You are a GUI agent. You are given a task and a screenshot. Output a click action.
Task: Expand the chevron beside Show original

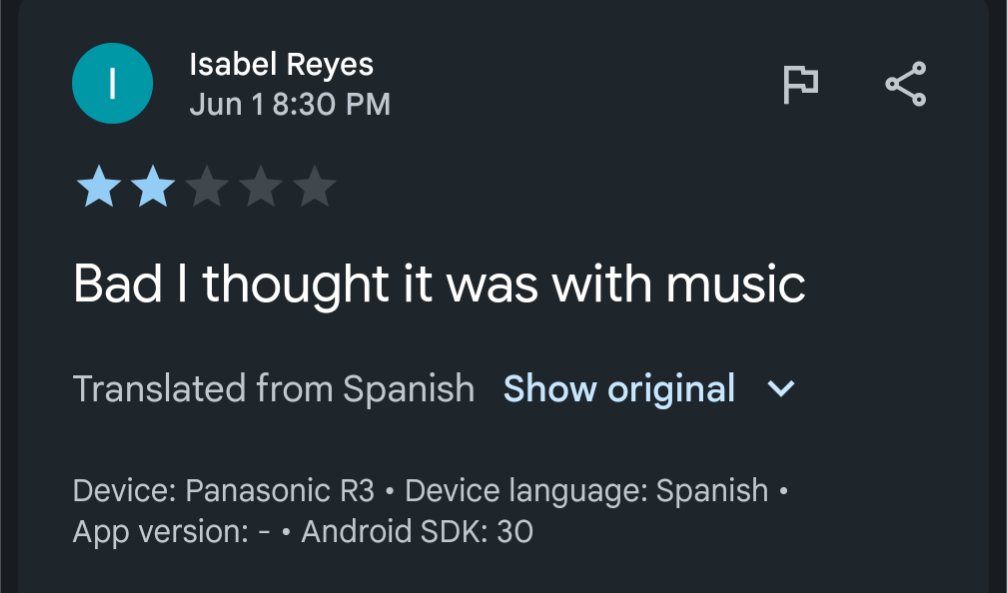pyautogui.click(x=781, y=389)
